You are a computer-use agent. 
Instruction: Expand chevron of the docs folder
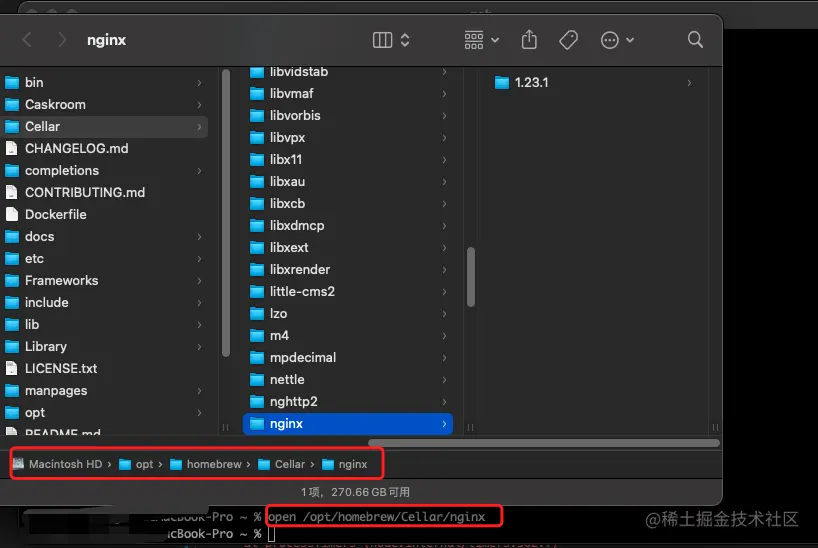coord(199,236)
